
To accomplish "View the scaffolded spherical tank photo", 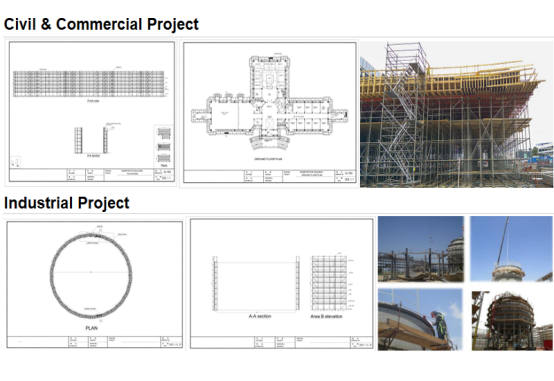I will 512,321.
